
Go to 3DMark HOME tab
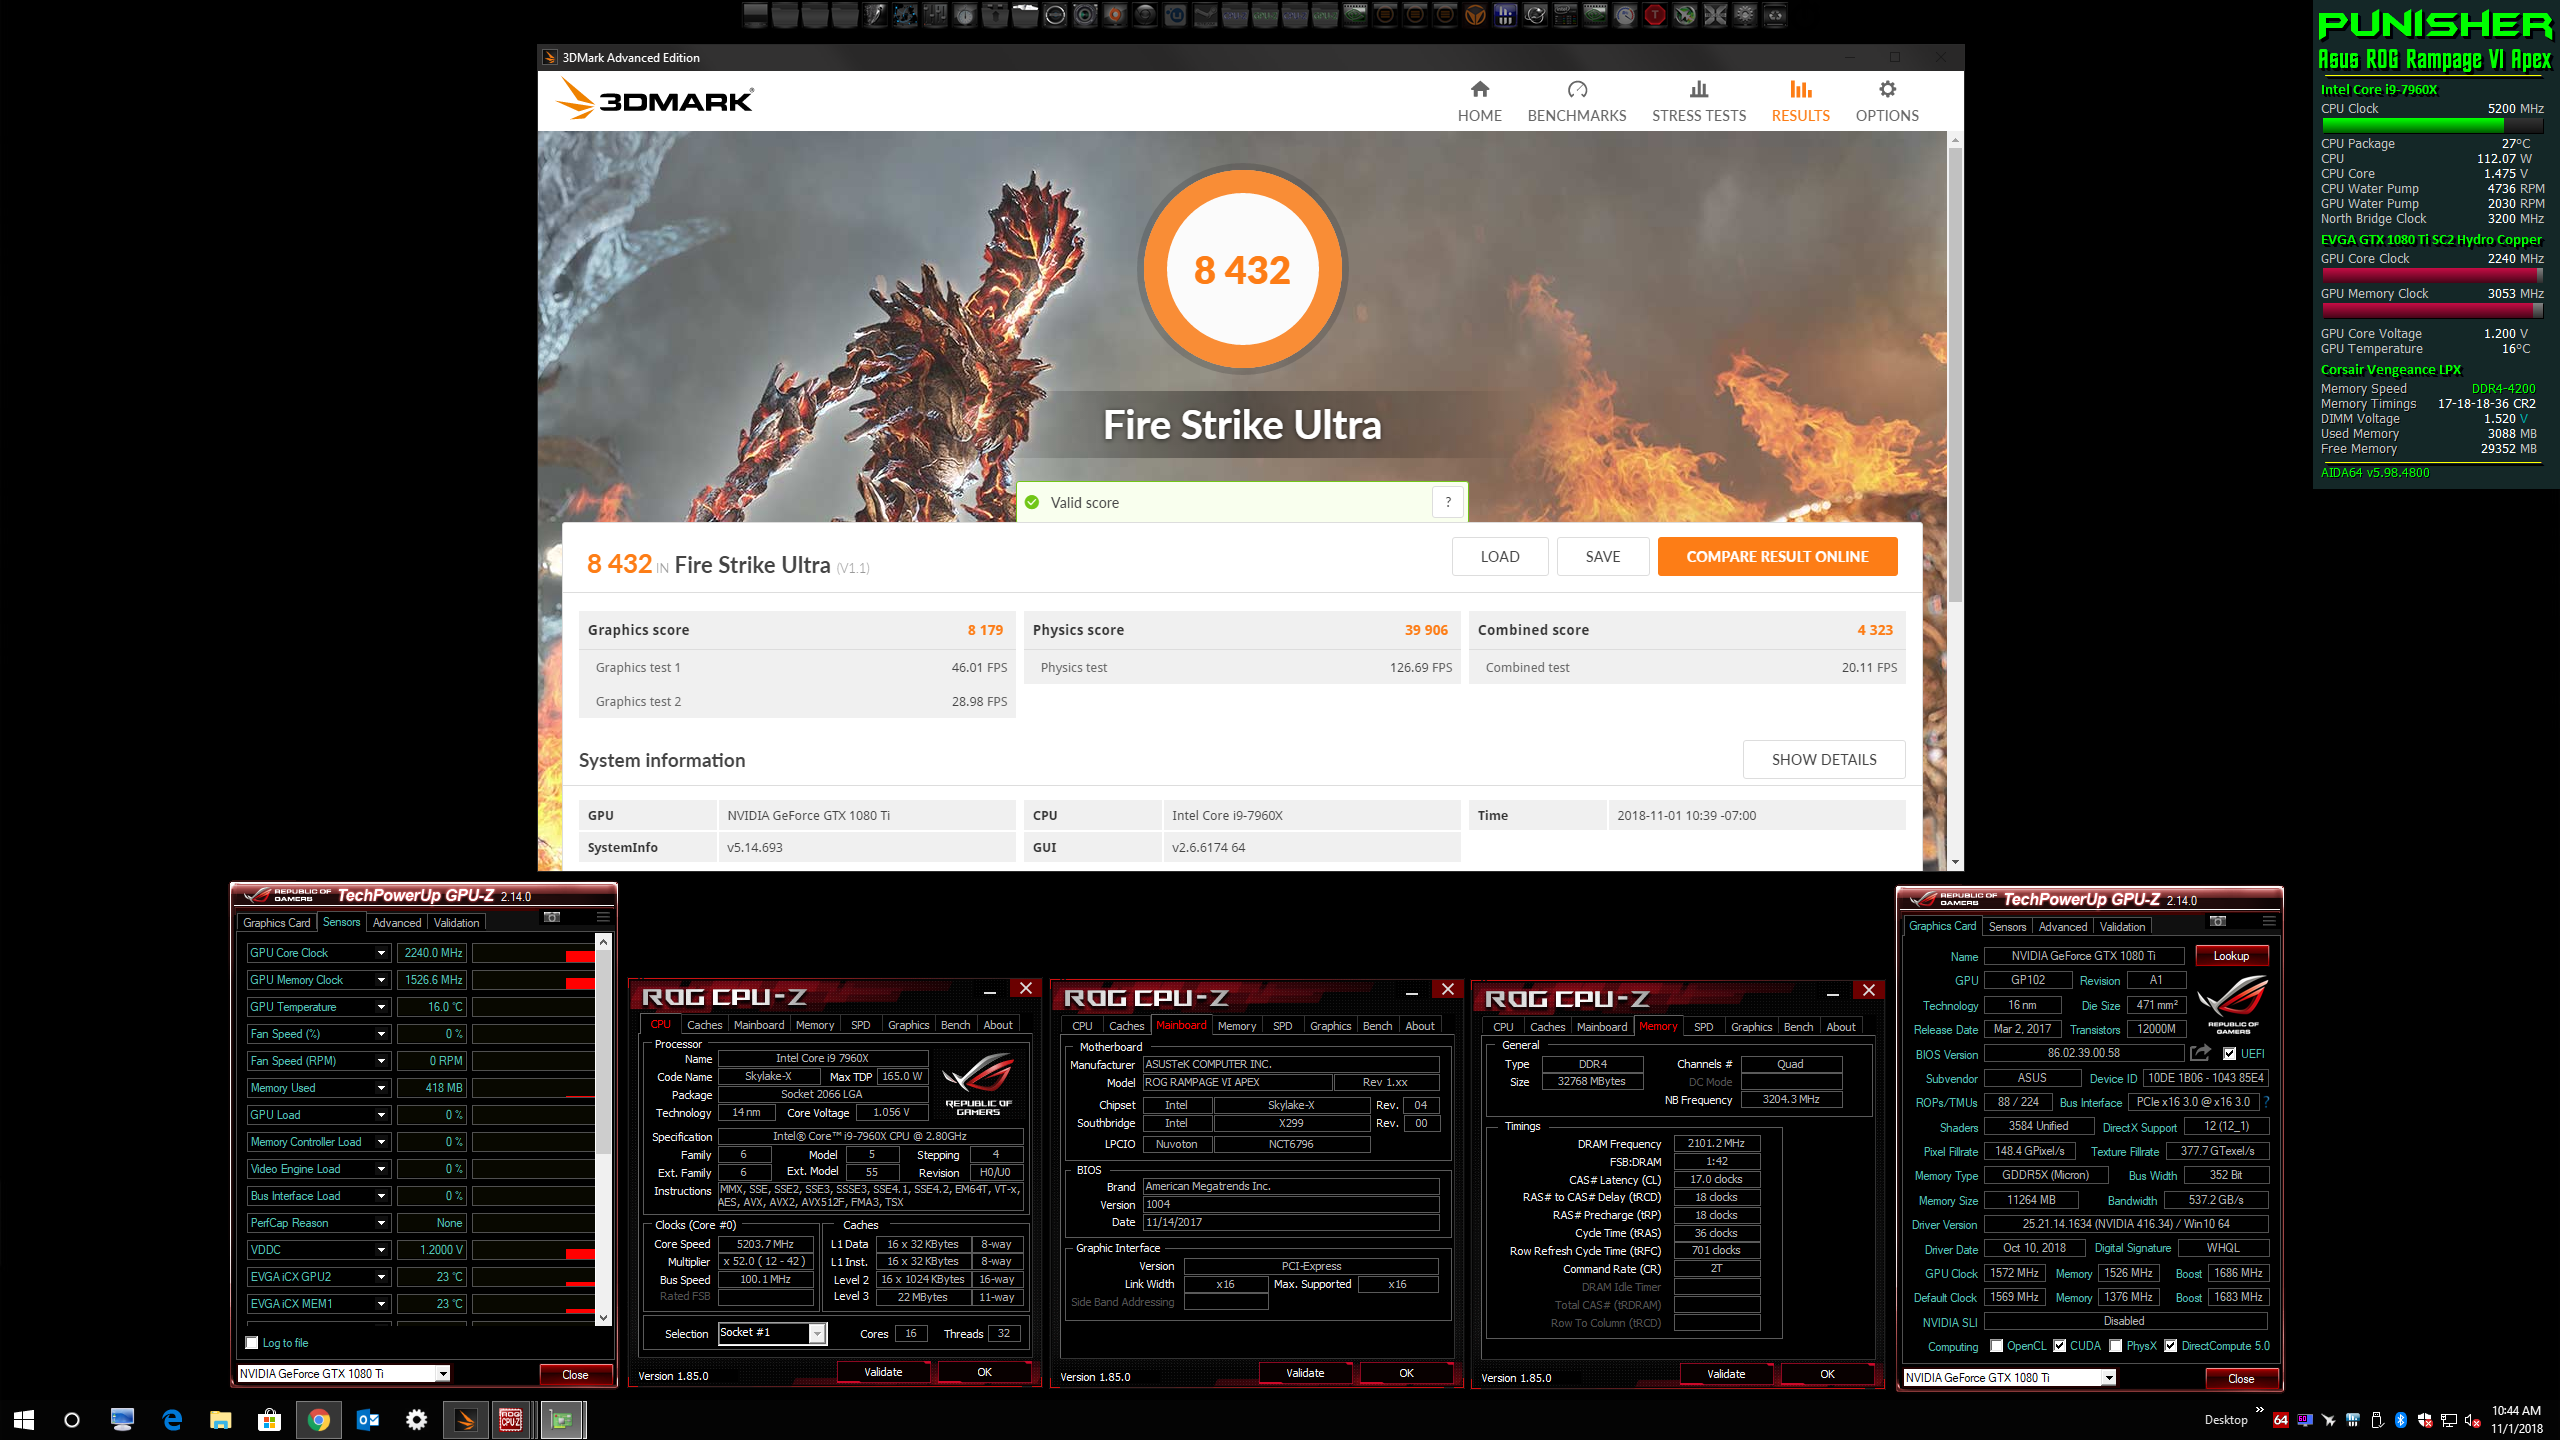pos(1479,102)
